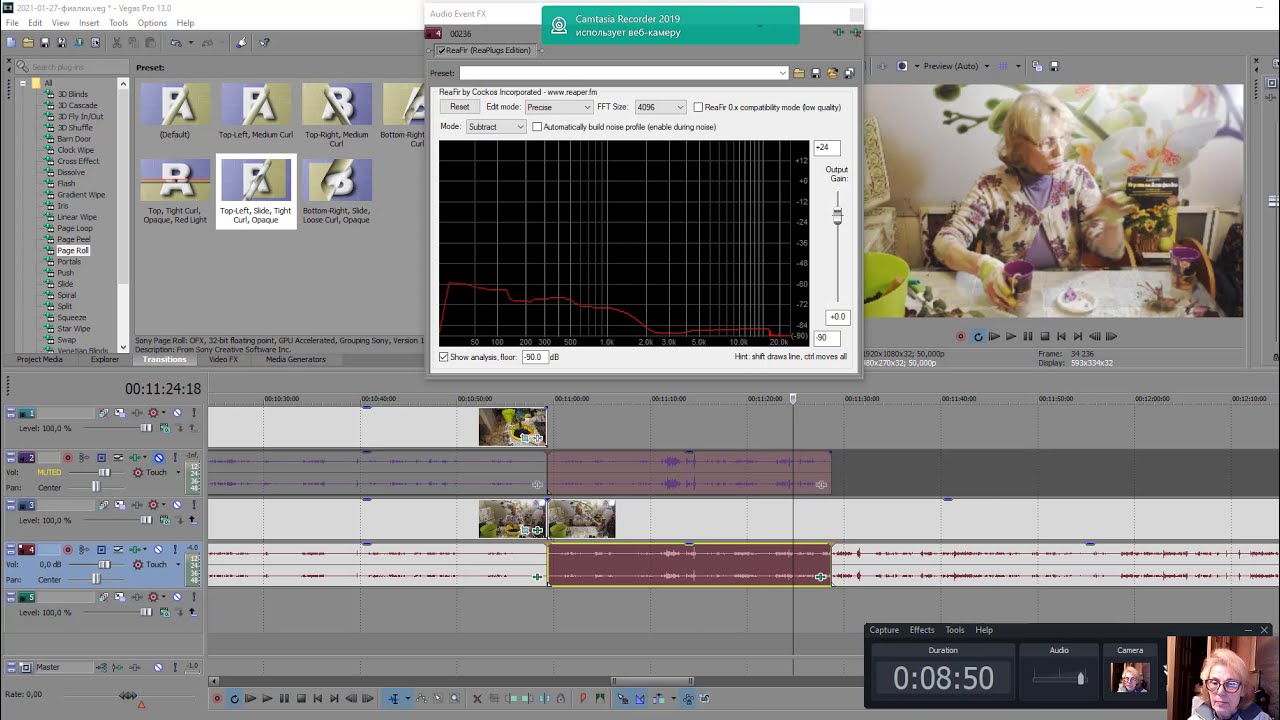Image resolution: width=1280 pixels, height=720 pixels.
Task: Arm track 2 for record
Action: [x=68, y=458]
